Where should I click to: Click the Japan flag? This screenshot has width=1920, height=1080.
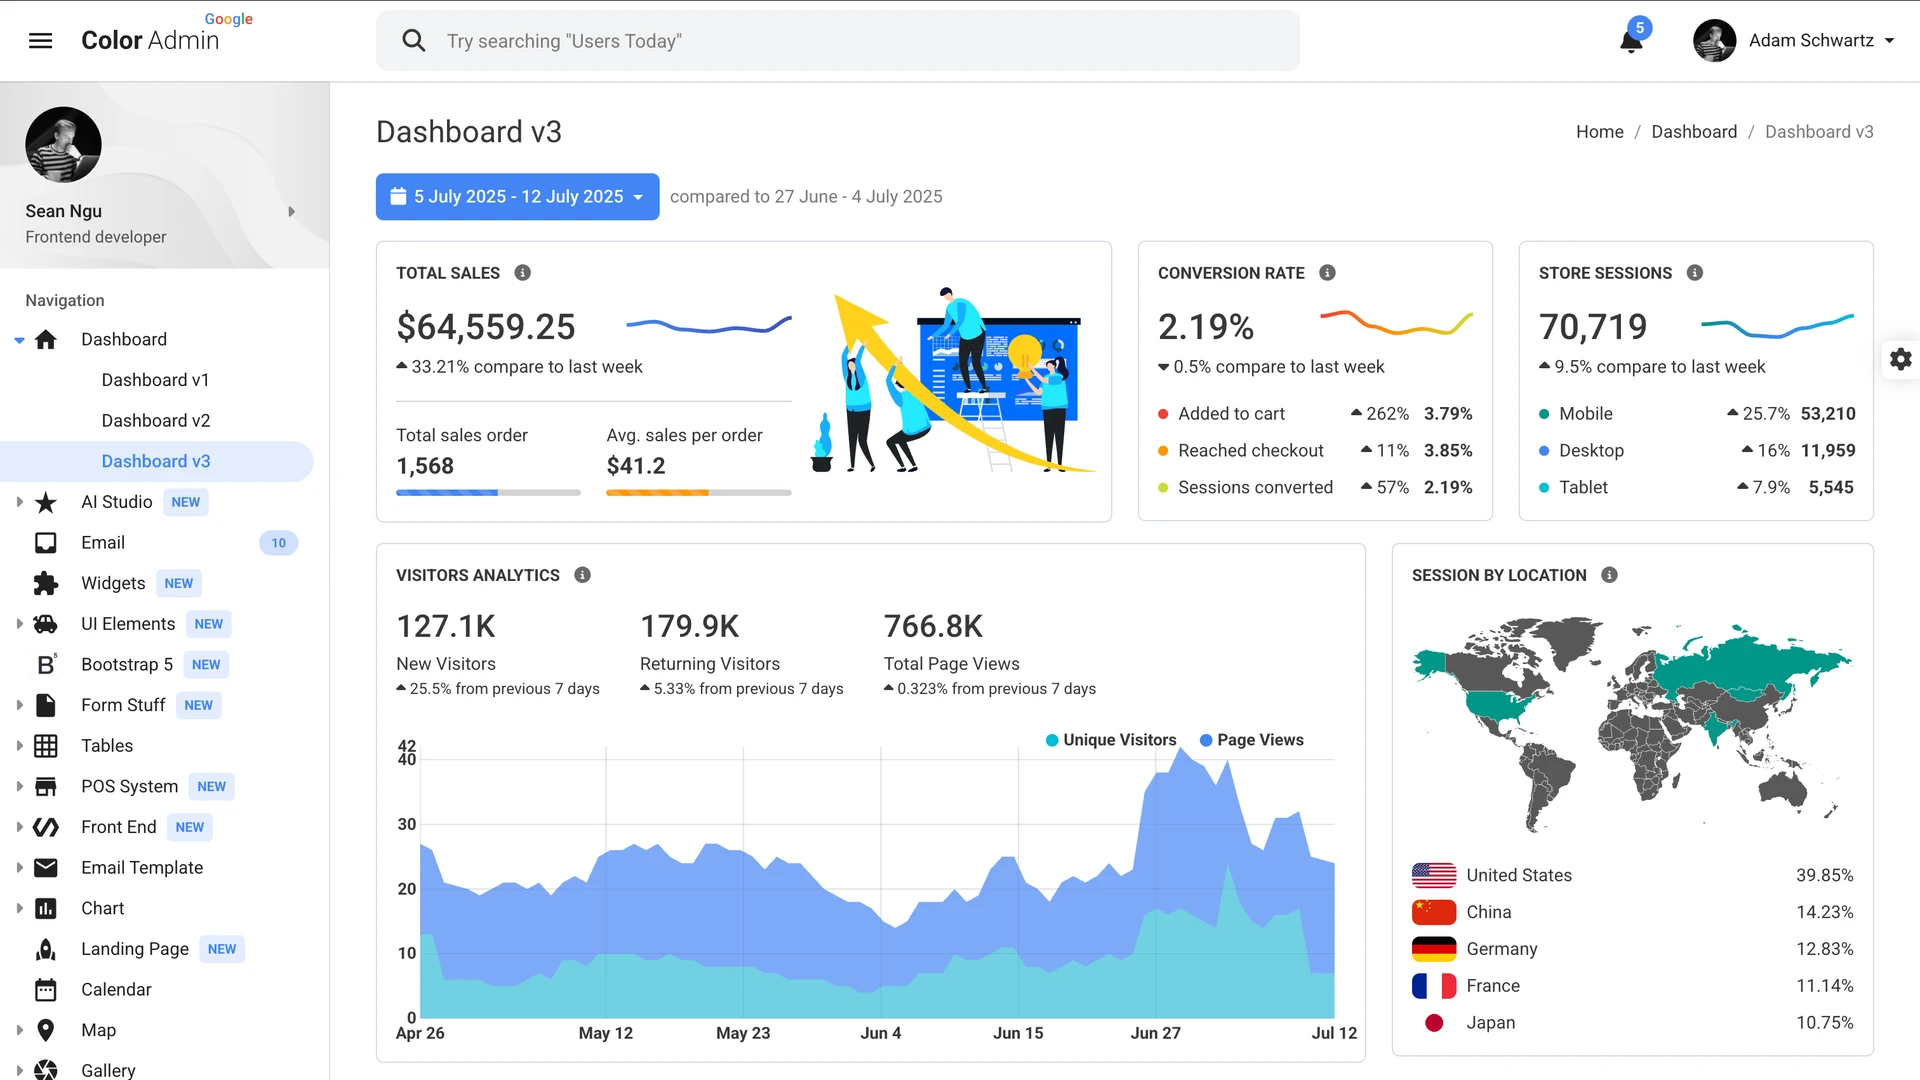(1433, 1023)
